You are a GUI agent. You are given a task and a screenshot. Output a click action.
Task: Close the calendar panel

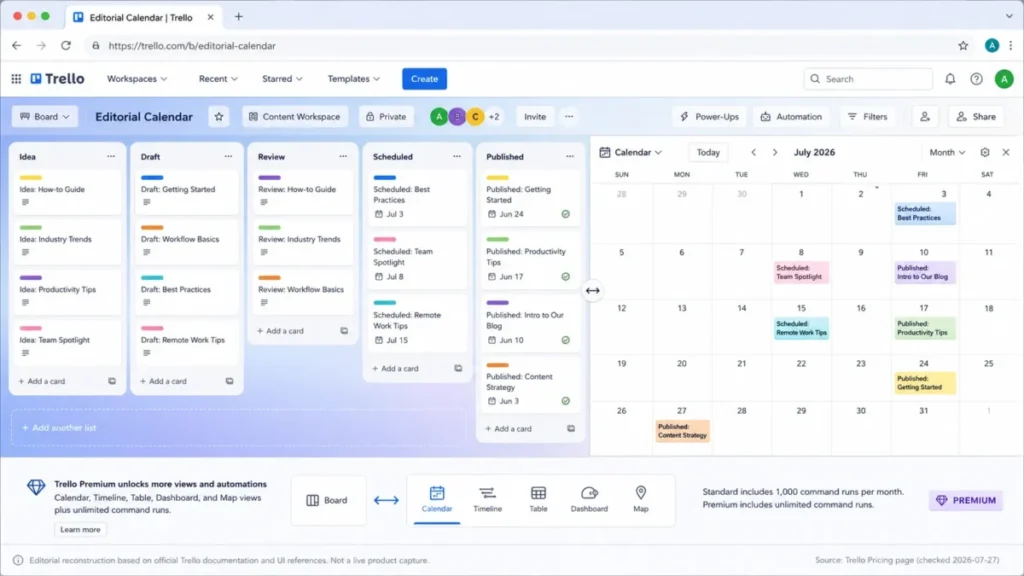[x=1006, y=152]
